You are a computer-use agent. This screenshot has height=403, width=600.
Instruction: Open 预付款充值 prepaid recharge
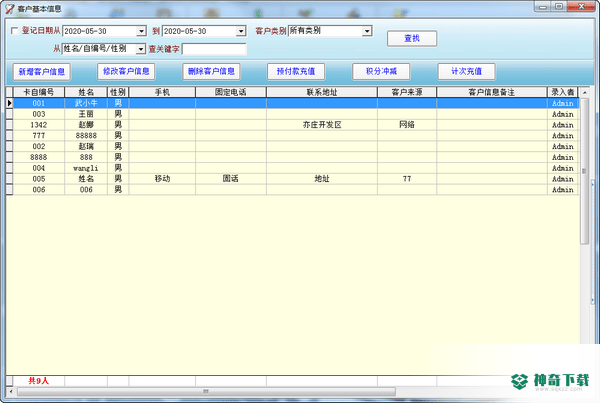click(296, 71)
